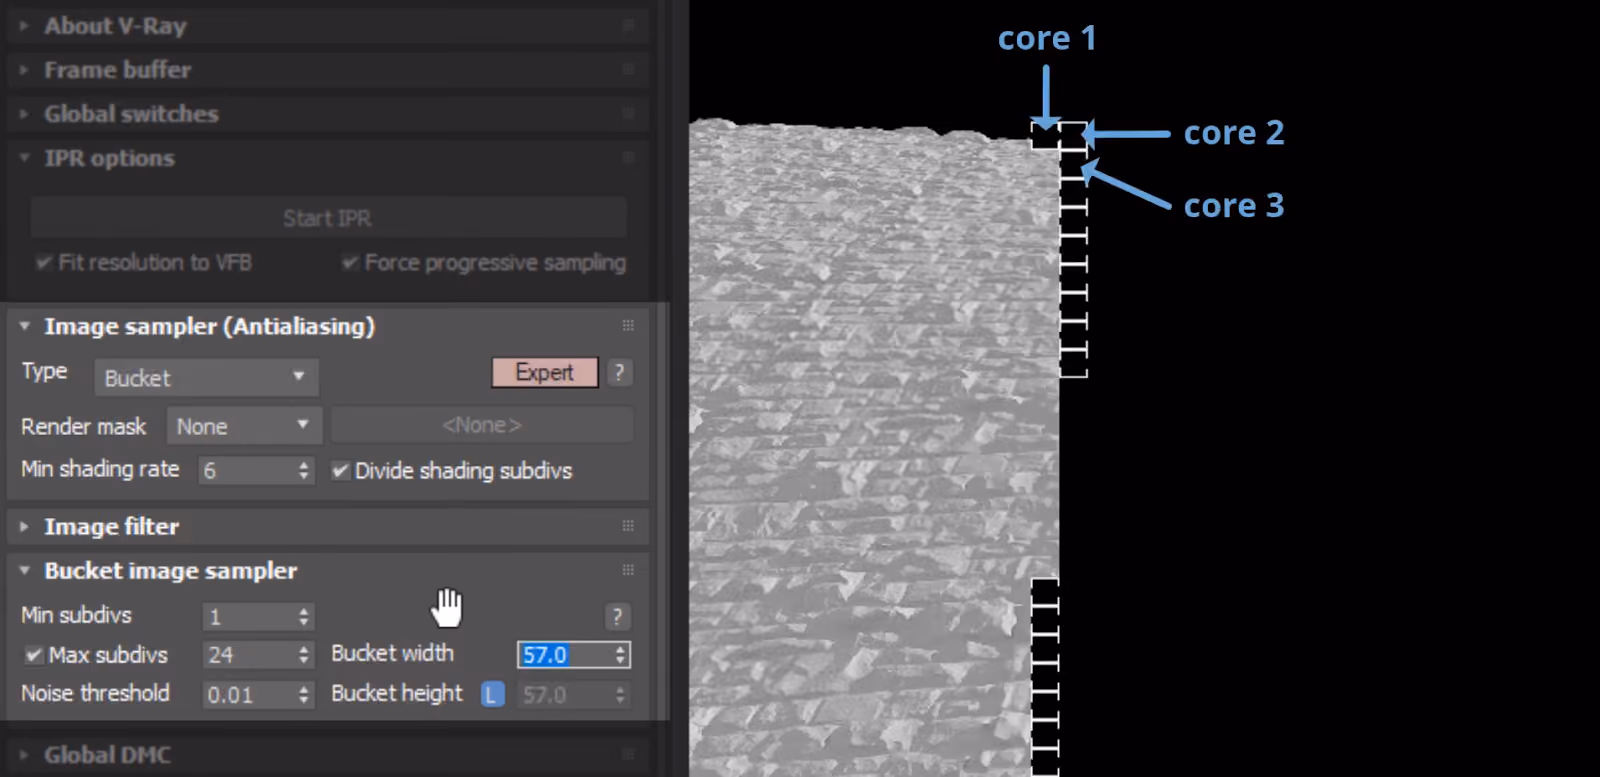Screen dimensions: 1600x777
Task: Click the Global switches rollout grip handle
Action: (628, 113)
